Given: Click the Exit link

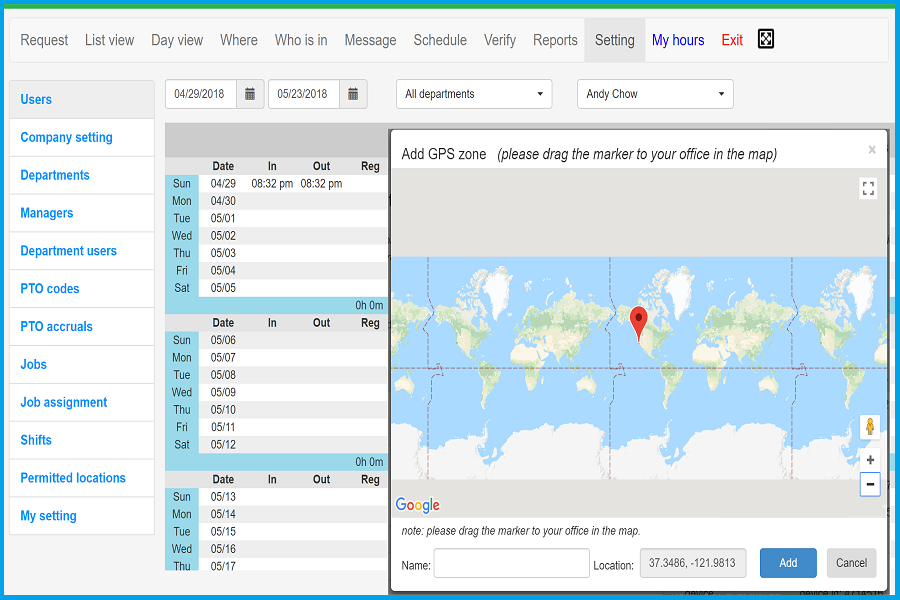Looking at the screenshot, I should tap(732, 40).
